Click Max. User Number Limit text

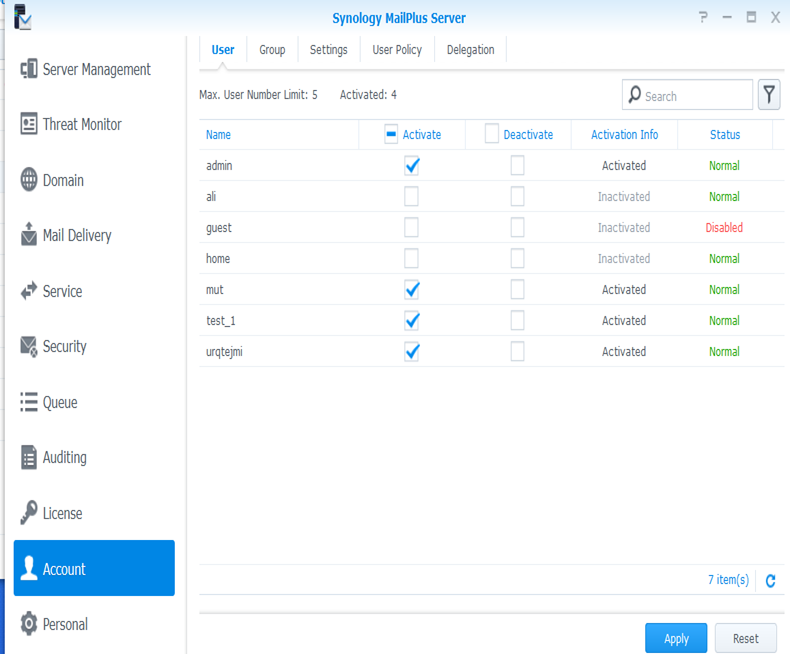tap(258, 95)
